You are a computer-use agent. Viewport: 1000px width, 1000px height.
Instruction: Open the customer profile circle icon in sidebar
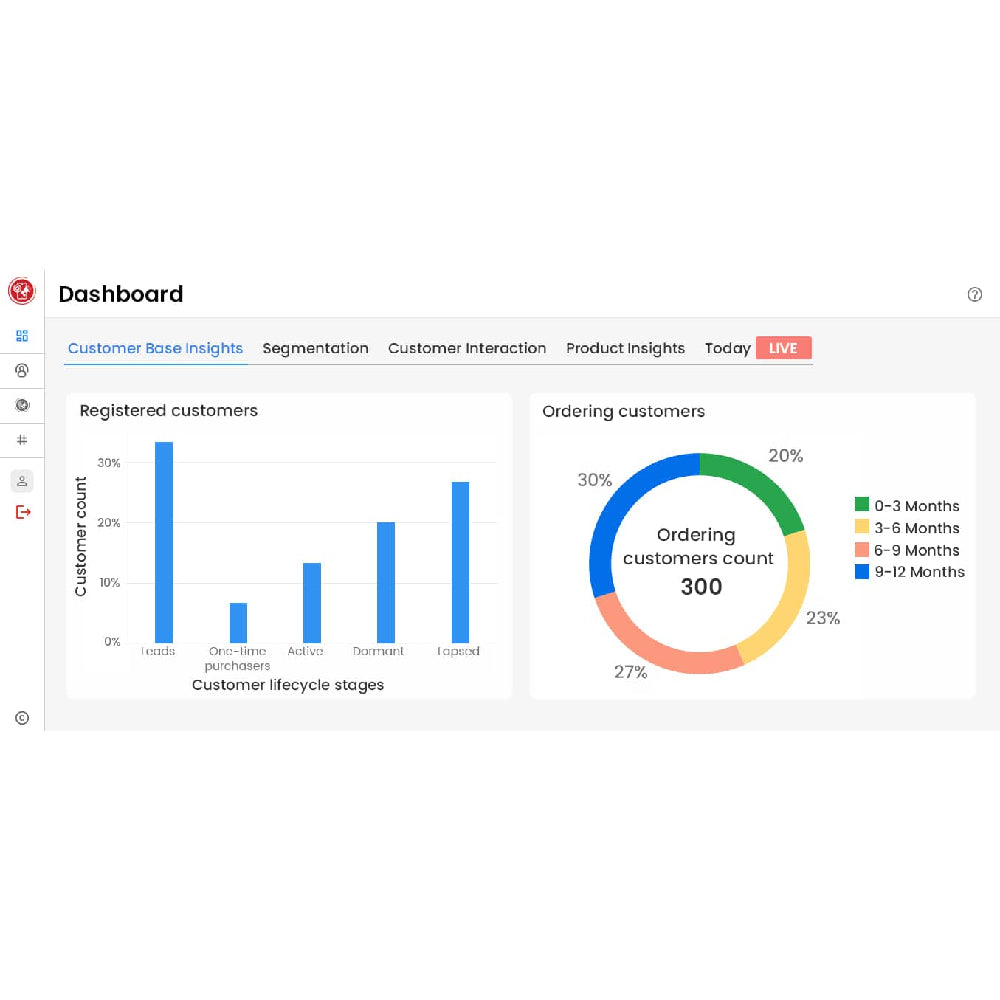22,371
